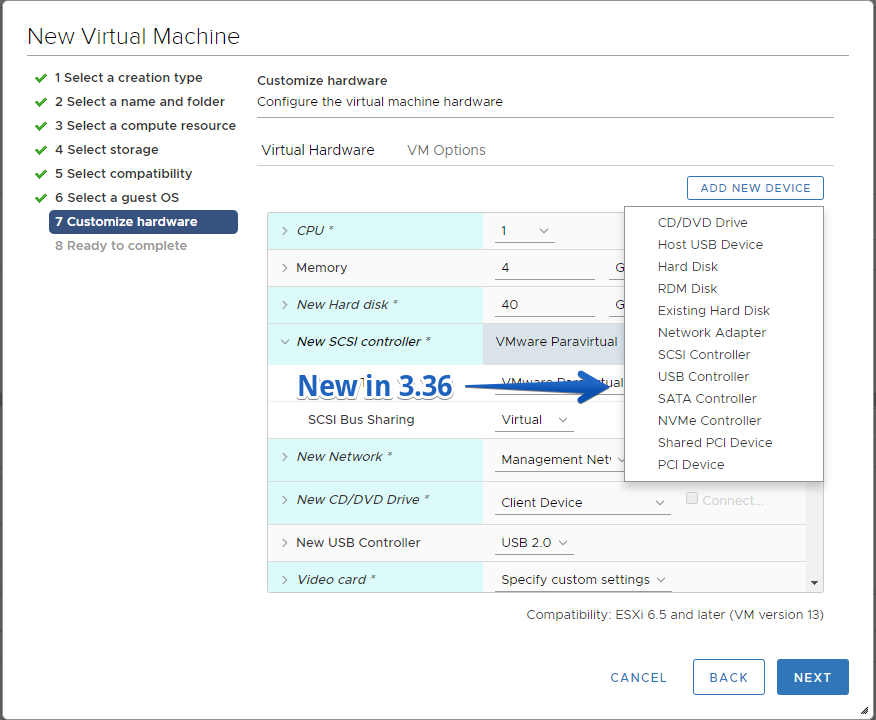
Task: Collapse the New SCSI controller section
Action: (x=284, y=341)
